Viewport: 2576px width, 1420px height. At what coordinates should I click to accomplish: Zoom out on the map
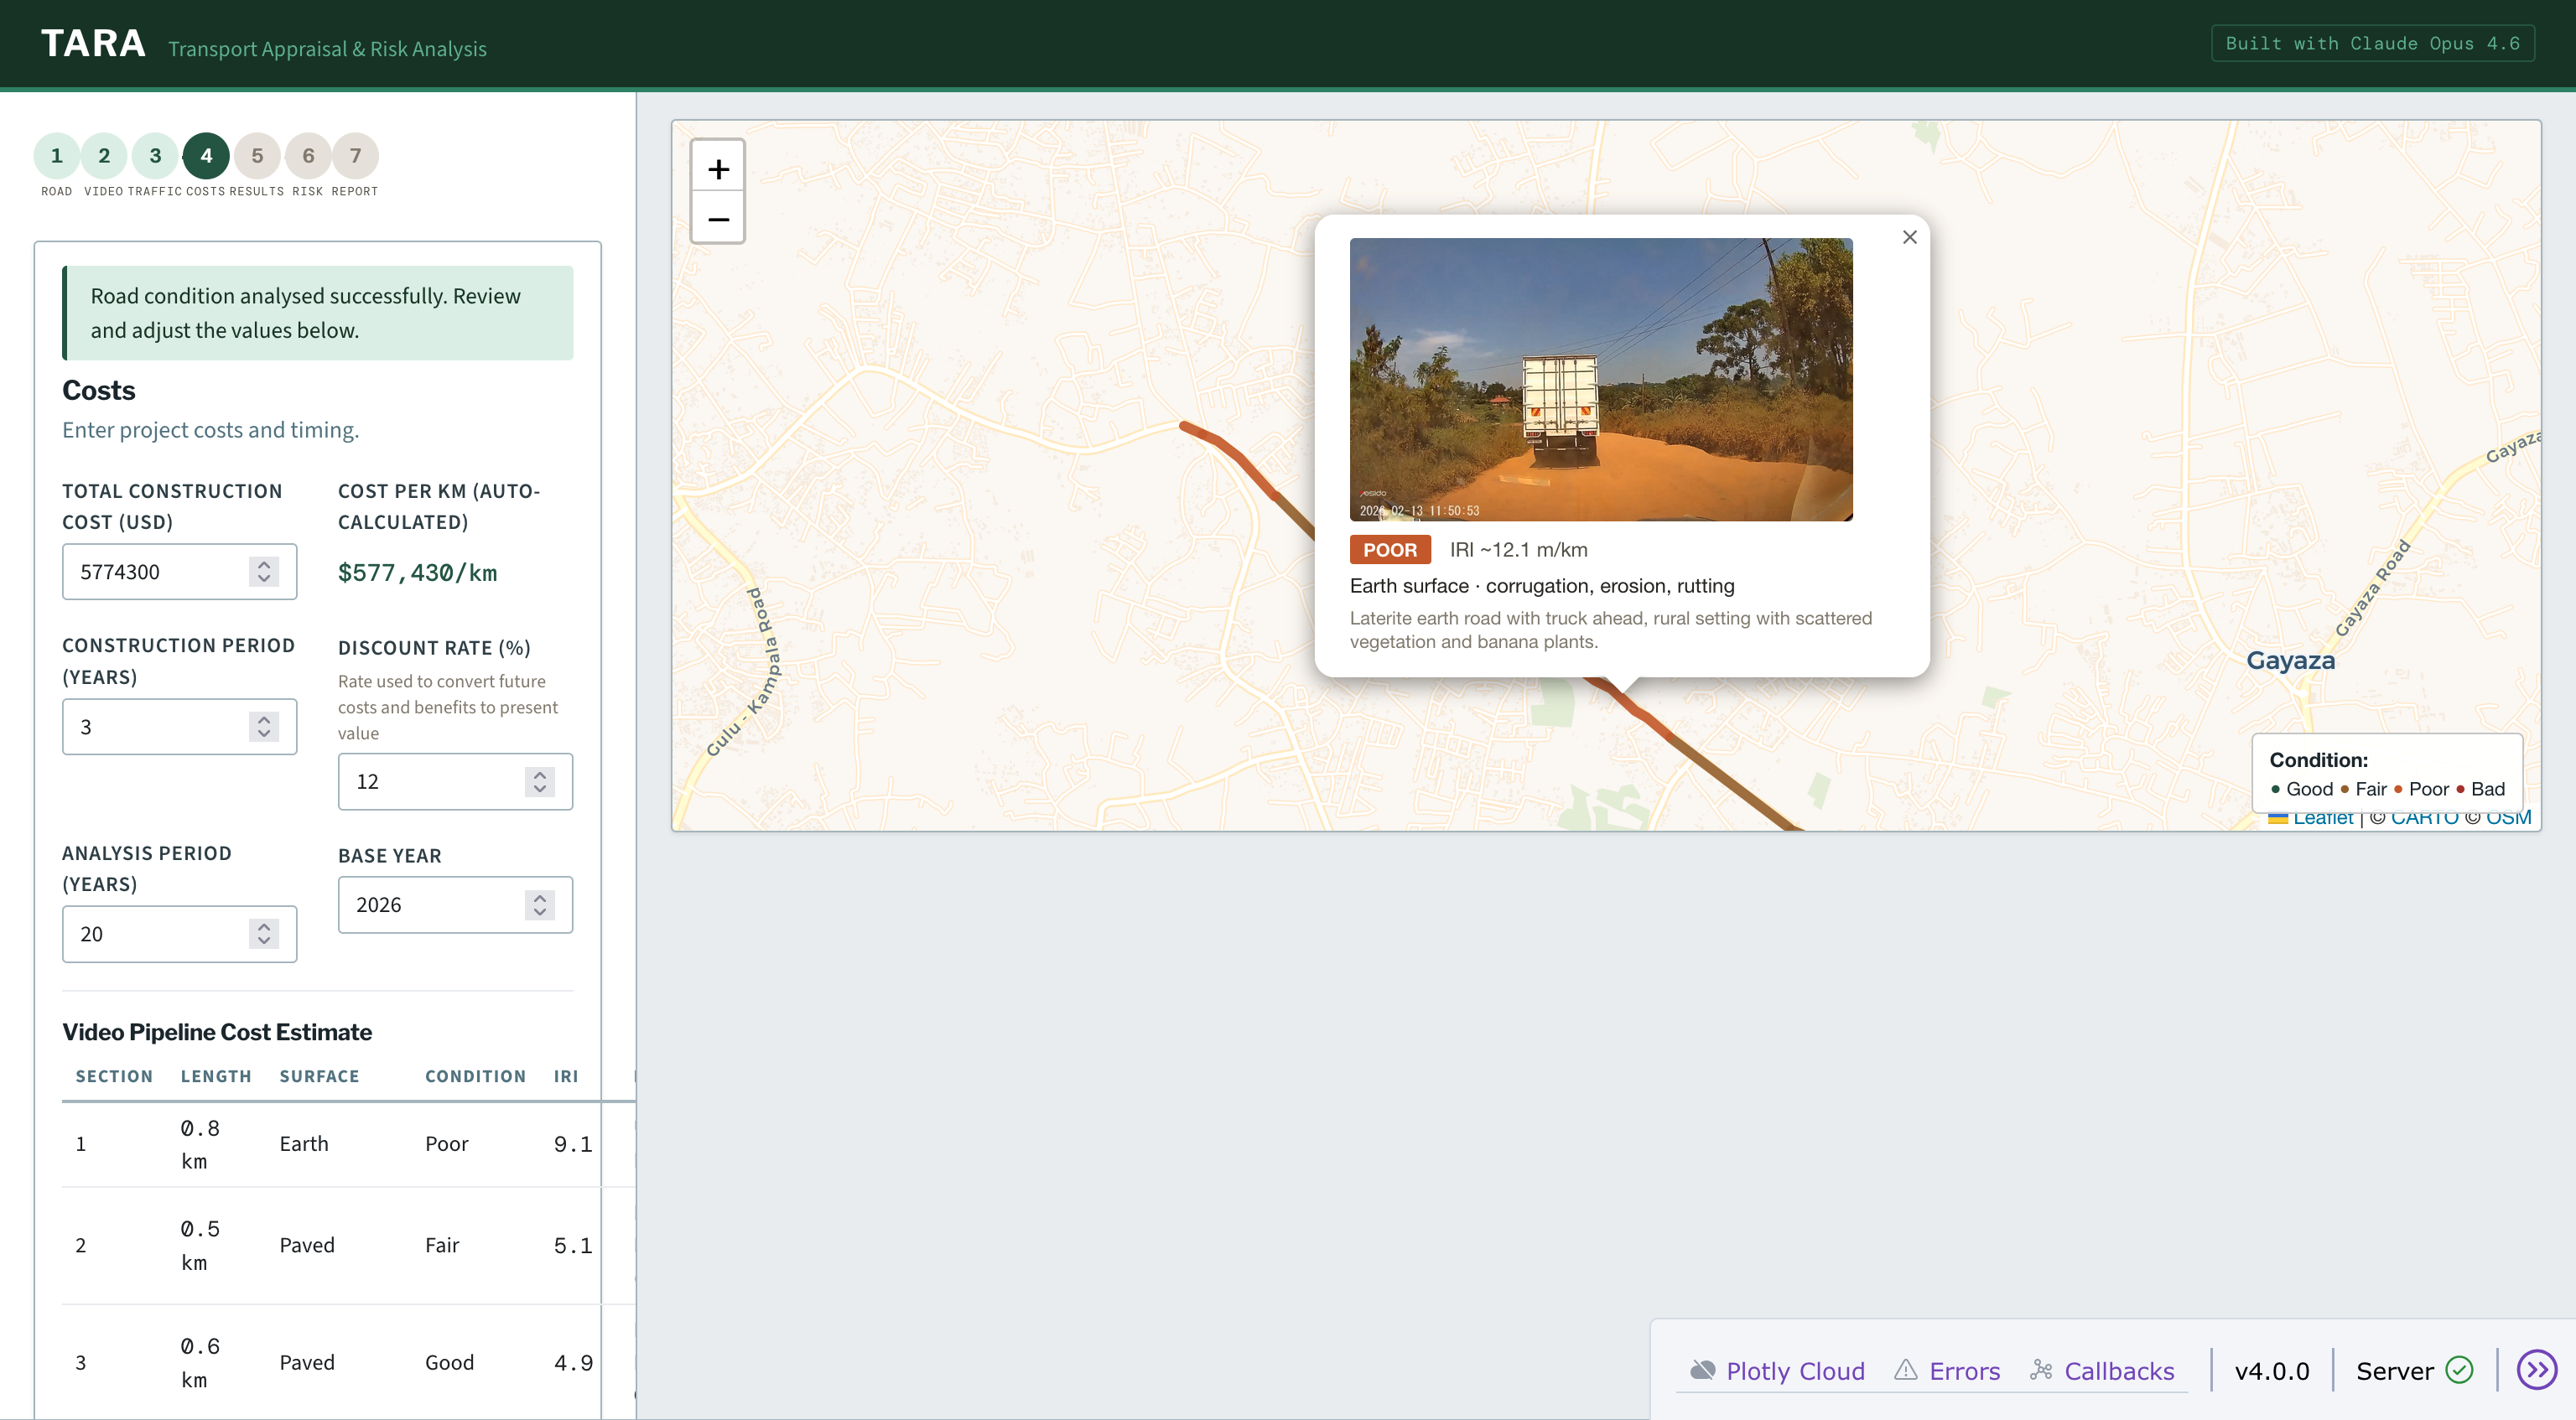[718, 217]
